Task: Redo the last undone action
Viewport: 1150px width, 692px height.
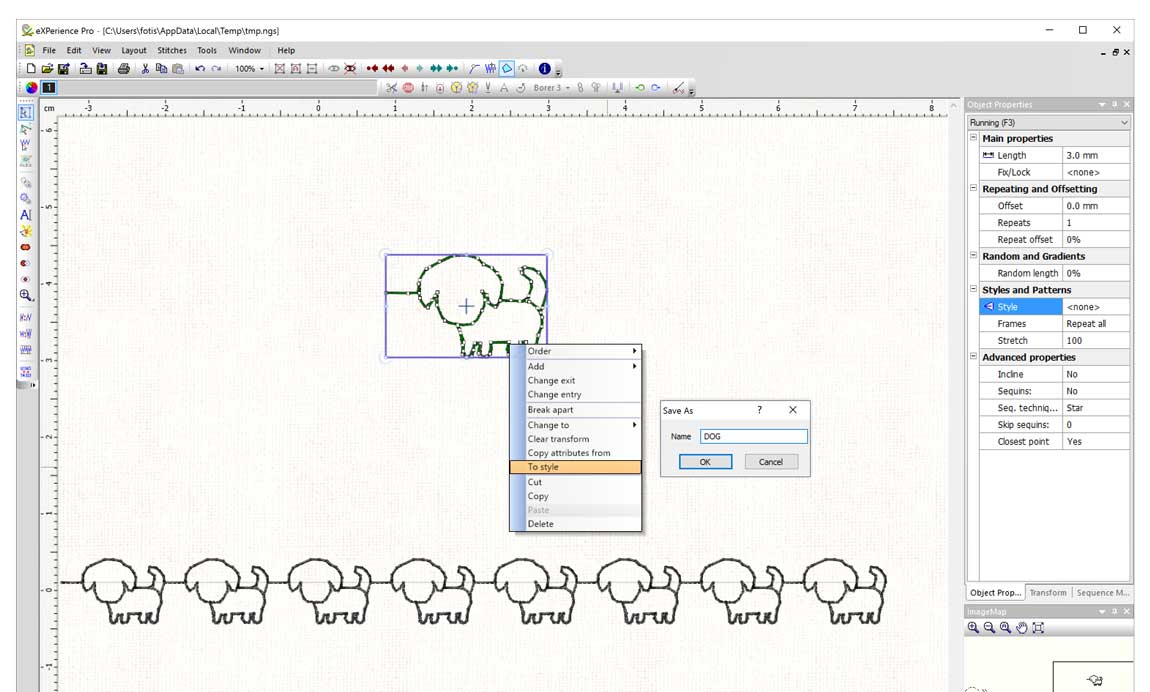Action: coord(216,69)
